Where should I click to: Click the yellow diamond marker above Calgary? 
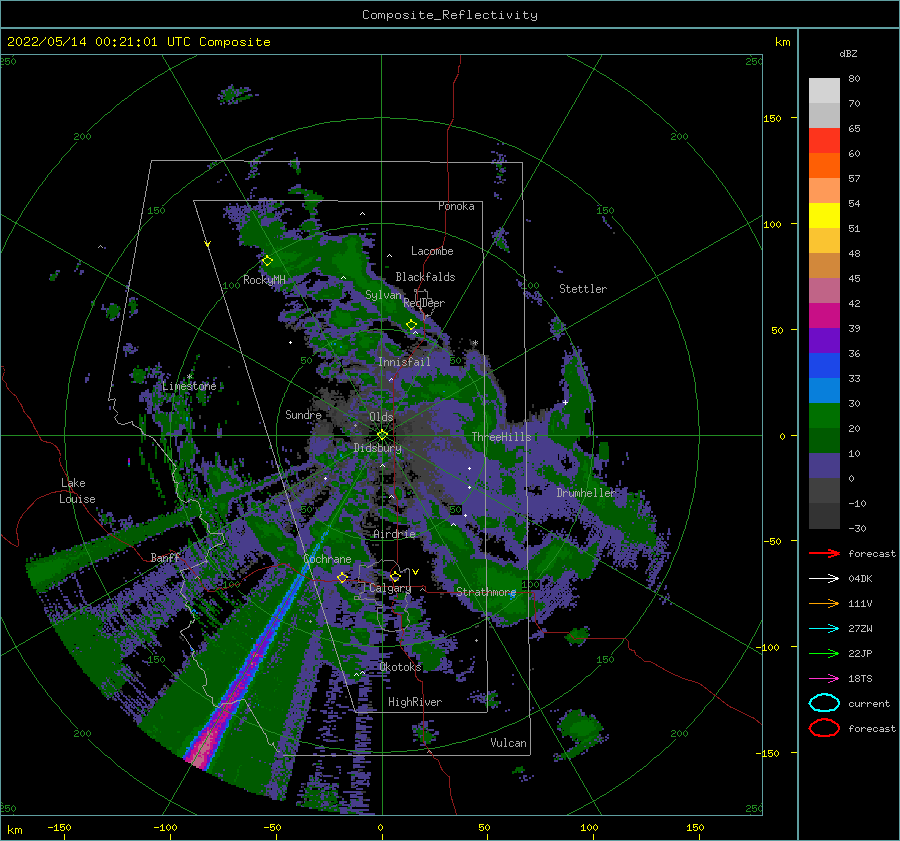(395, 576)
